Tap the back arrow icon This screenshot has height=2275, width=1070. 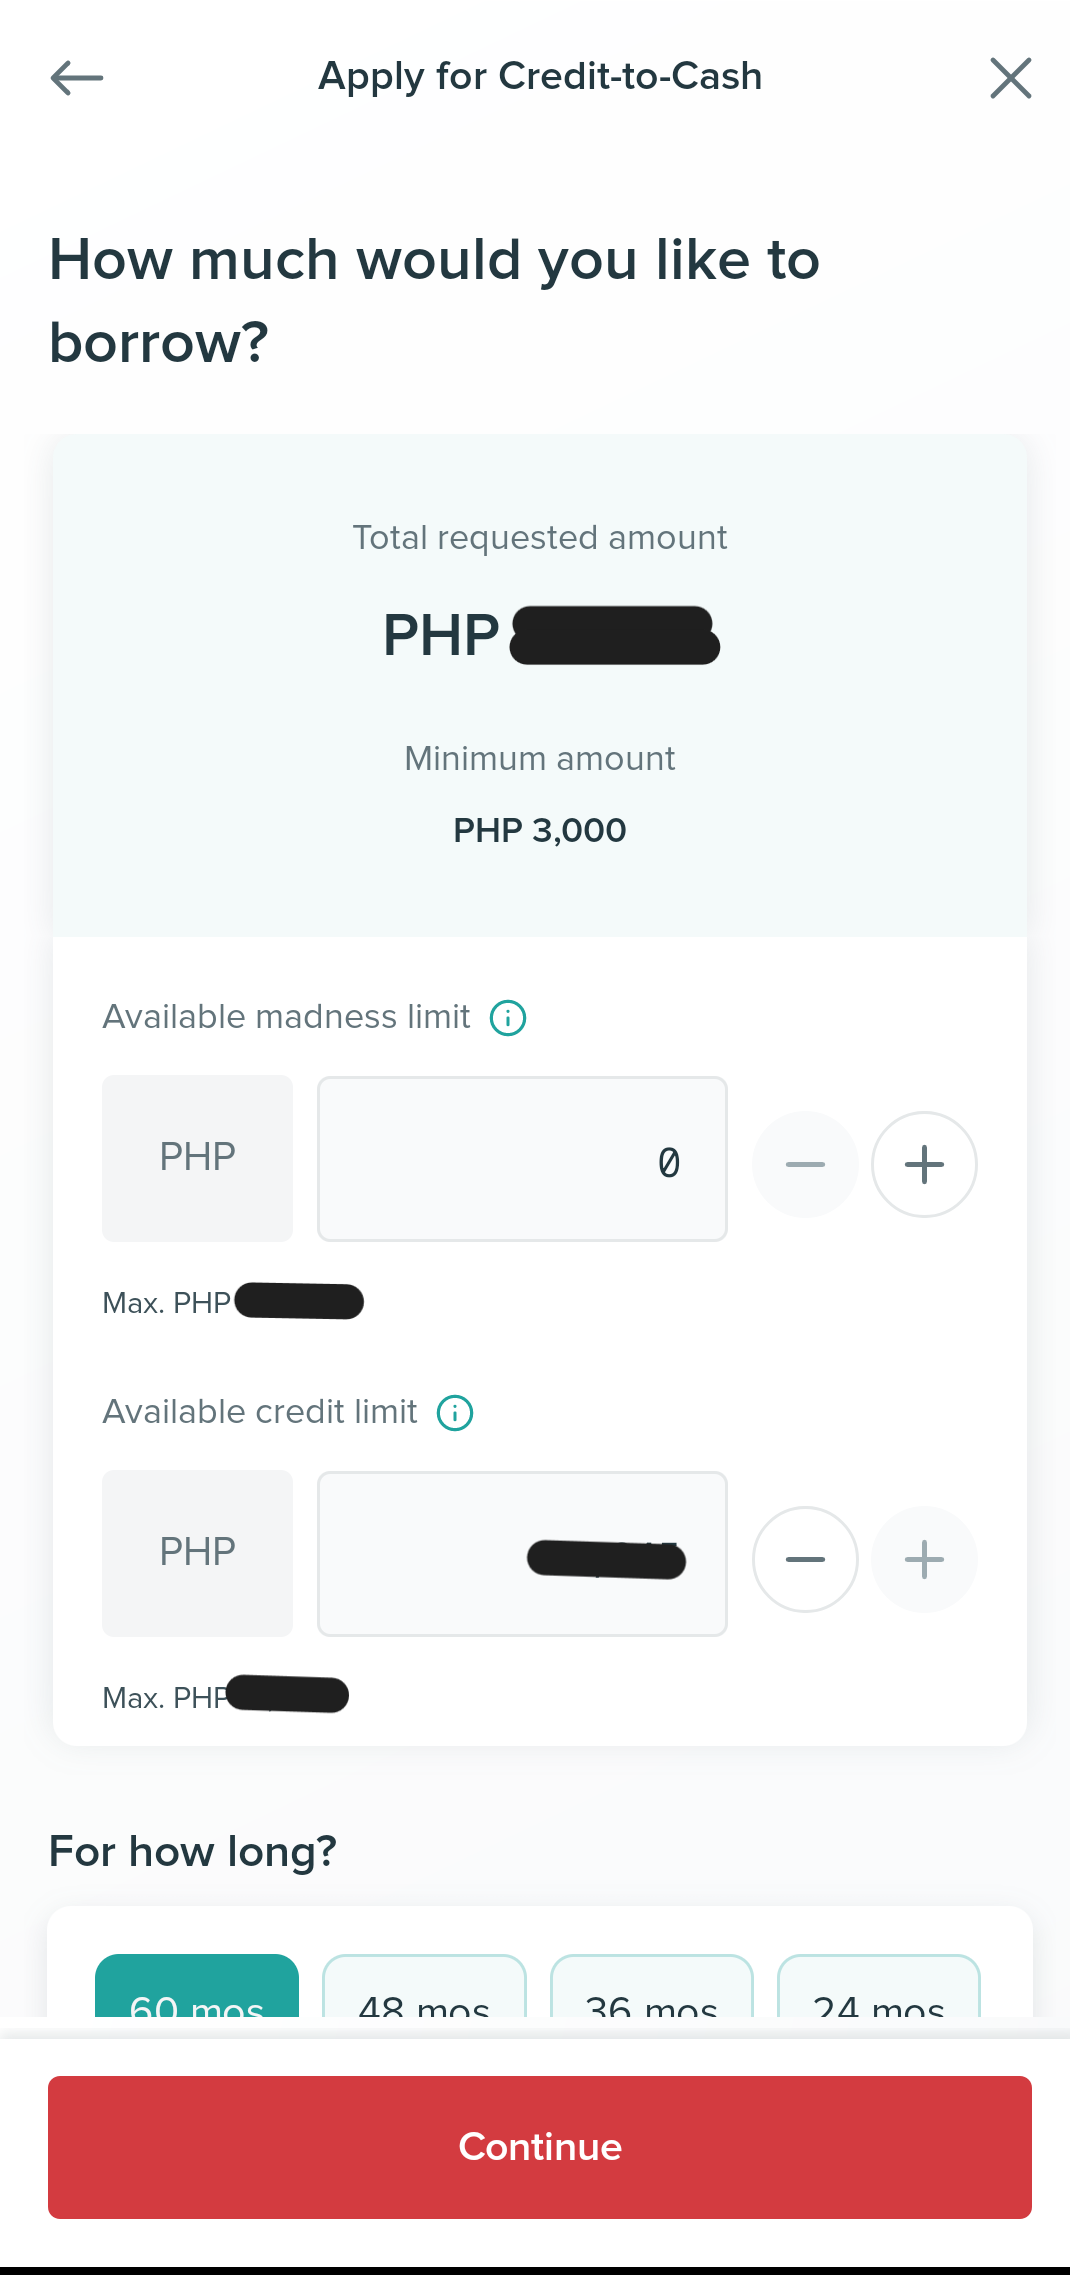pyautogui.click(x=77, y=77)
